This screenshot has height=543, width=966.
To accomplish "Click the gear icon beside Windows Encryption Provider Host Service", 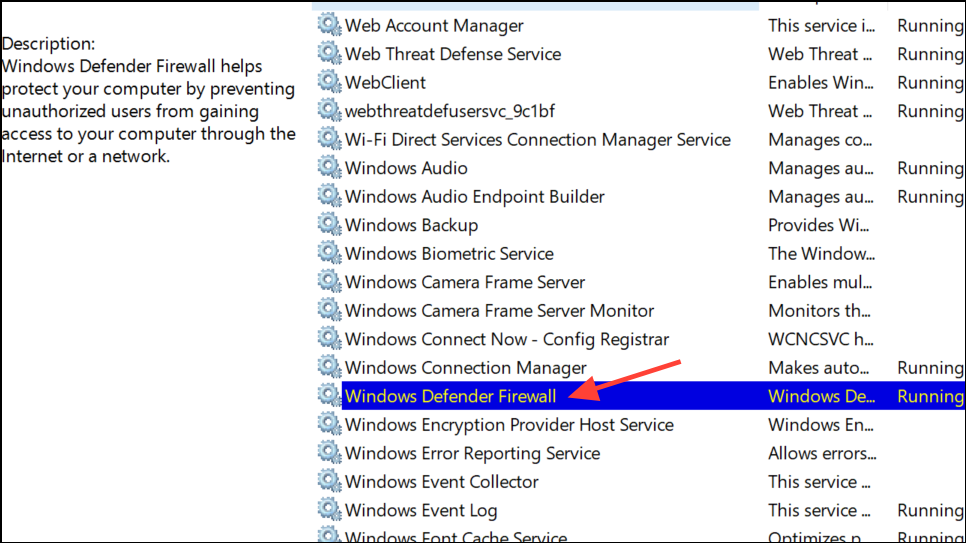I will tap(329, 424).
